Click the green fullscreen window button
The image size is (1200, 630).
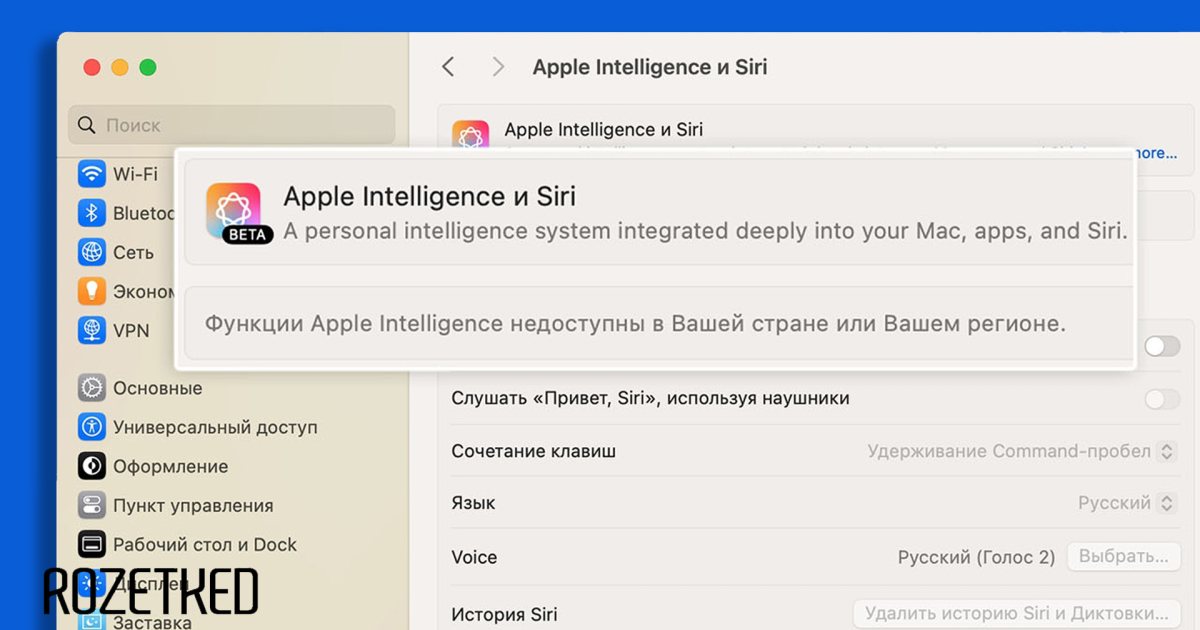click(x=148, y=67)
